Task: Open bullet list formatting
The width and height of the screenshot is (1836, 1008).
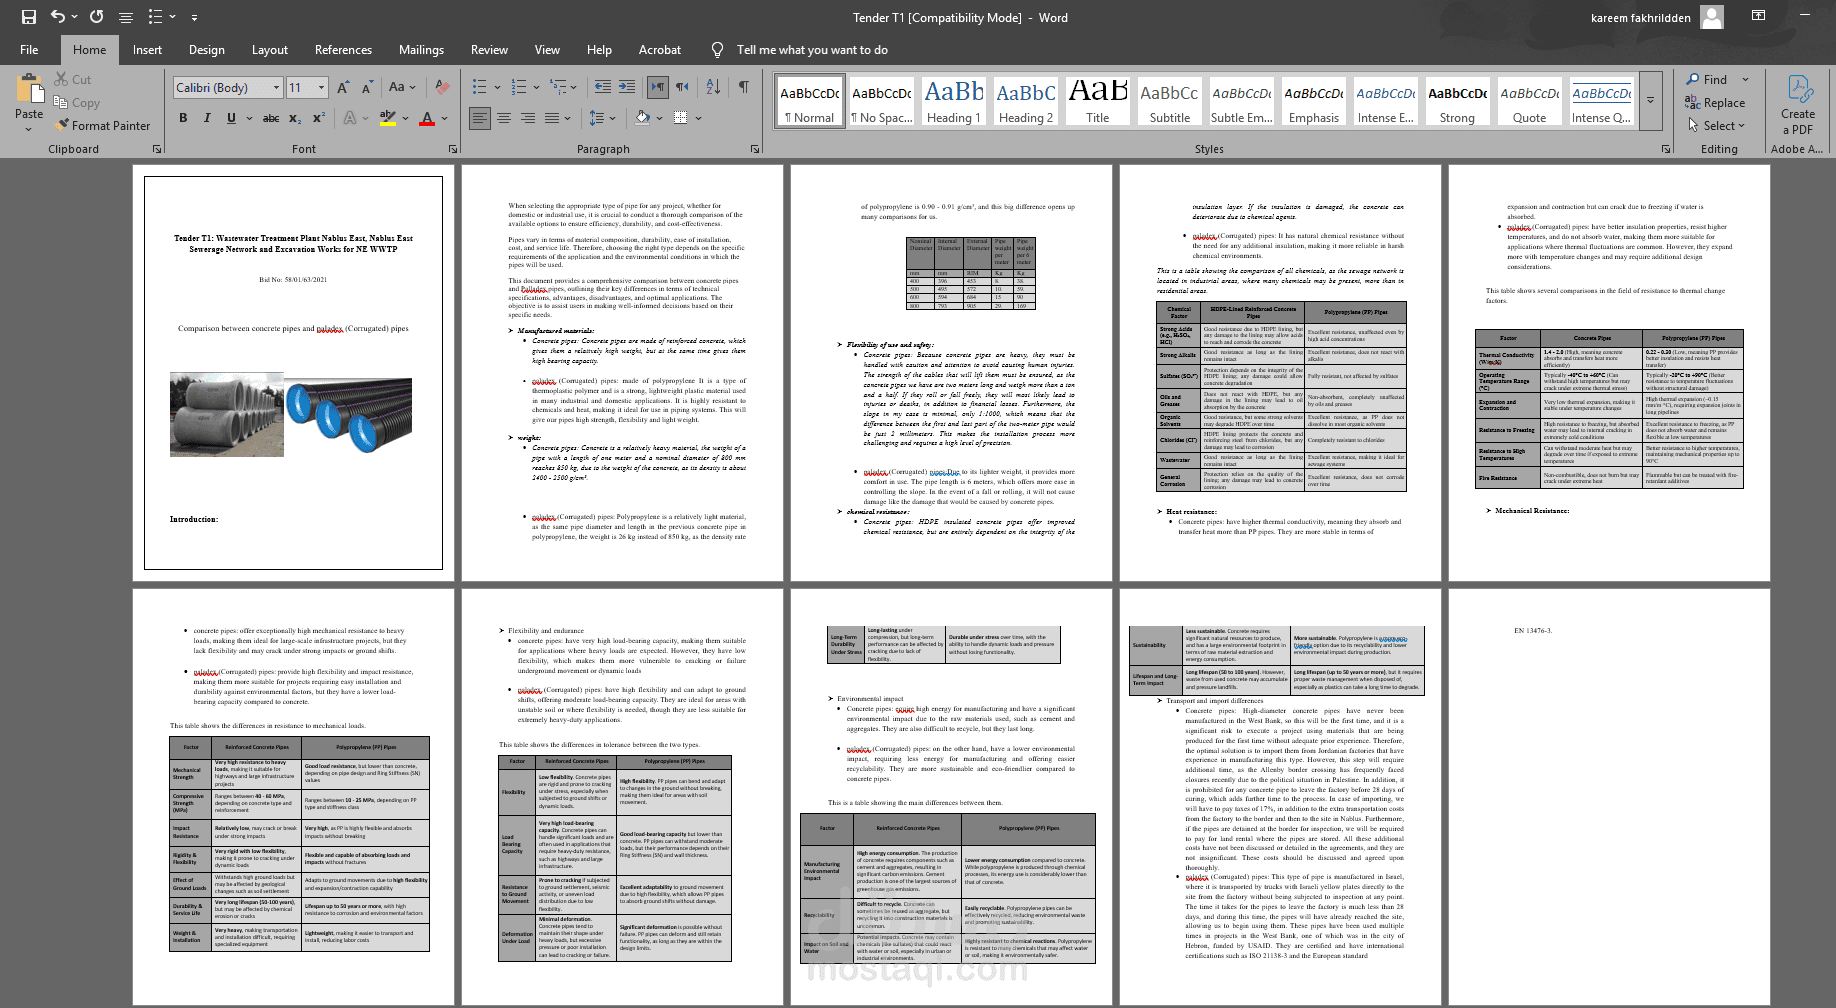Action: pyautogui.click(x=480, y=88)
